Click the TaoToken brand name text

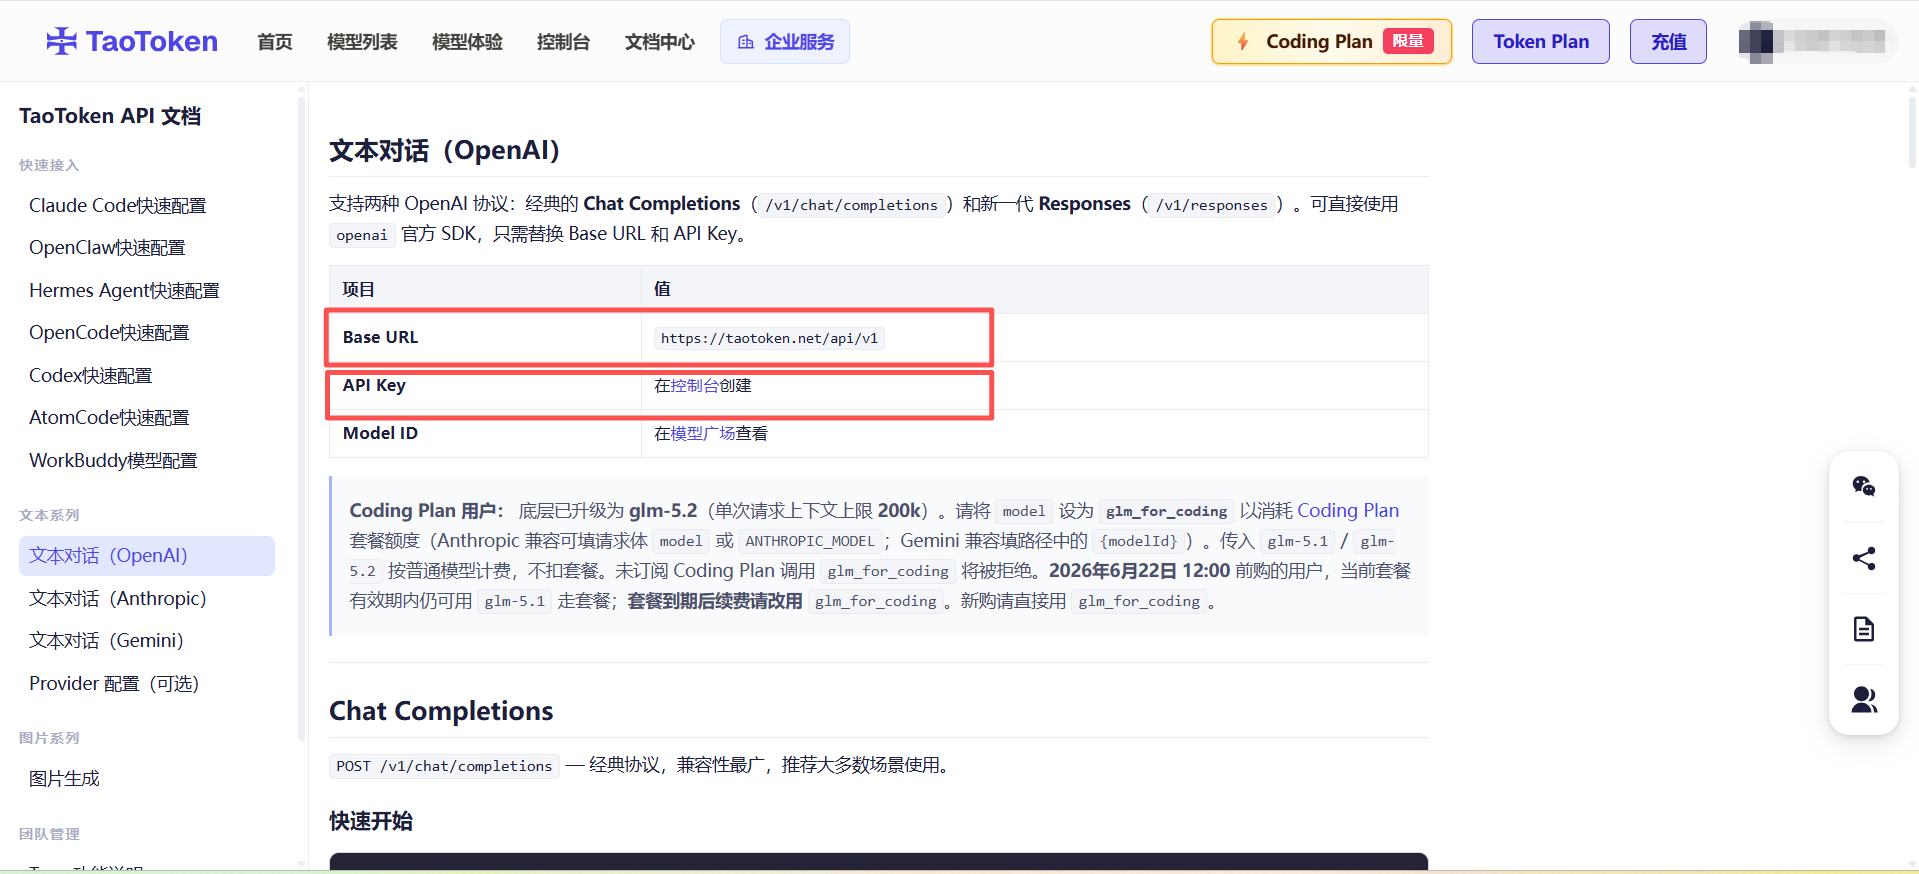152,41
